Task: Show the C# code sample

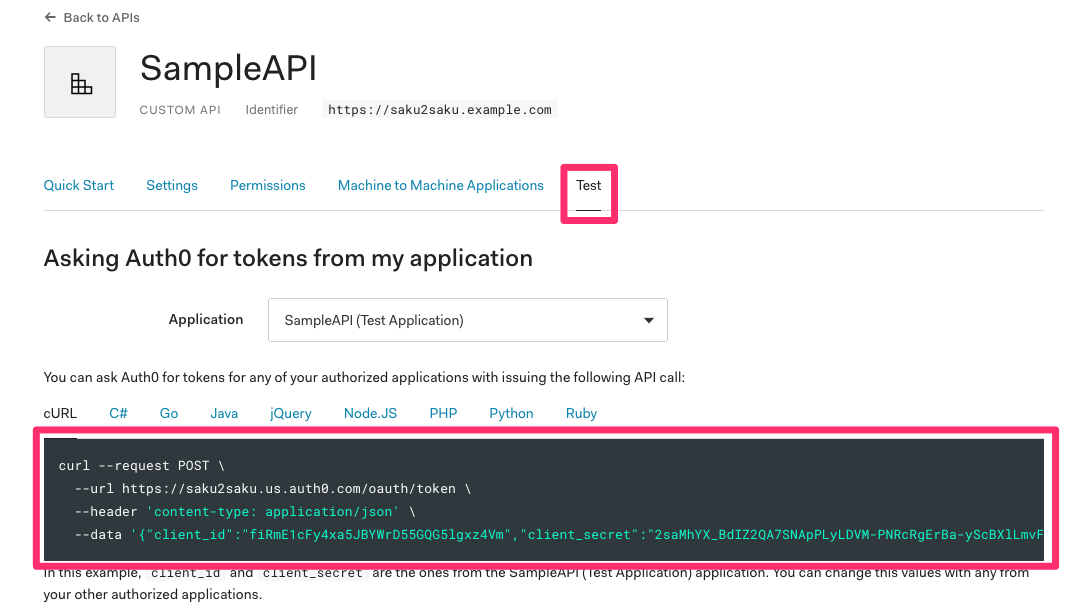Action: coord(118,413)
